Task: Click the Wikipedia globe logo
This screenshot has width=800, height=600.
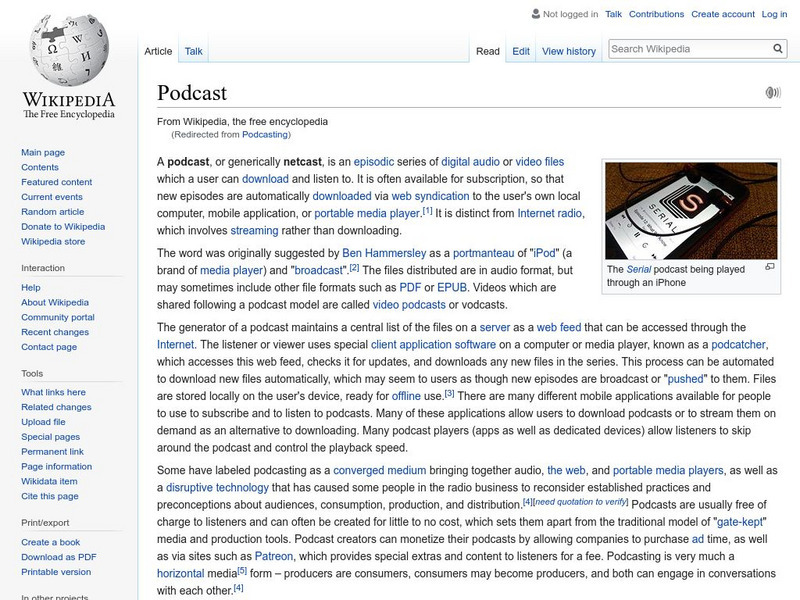Action: (x=69, y=50)
